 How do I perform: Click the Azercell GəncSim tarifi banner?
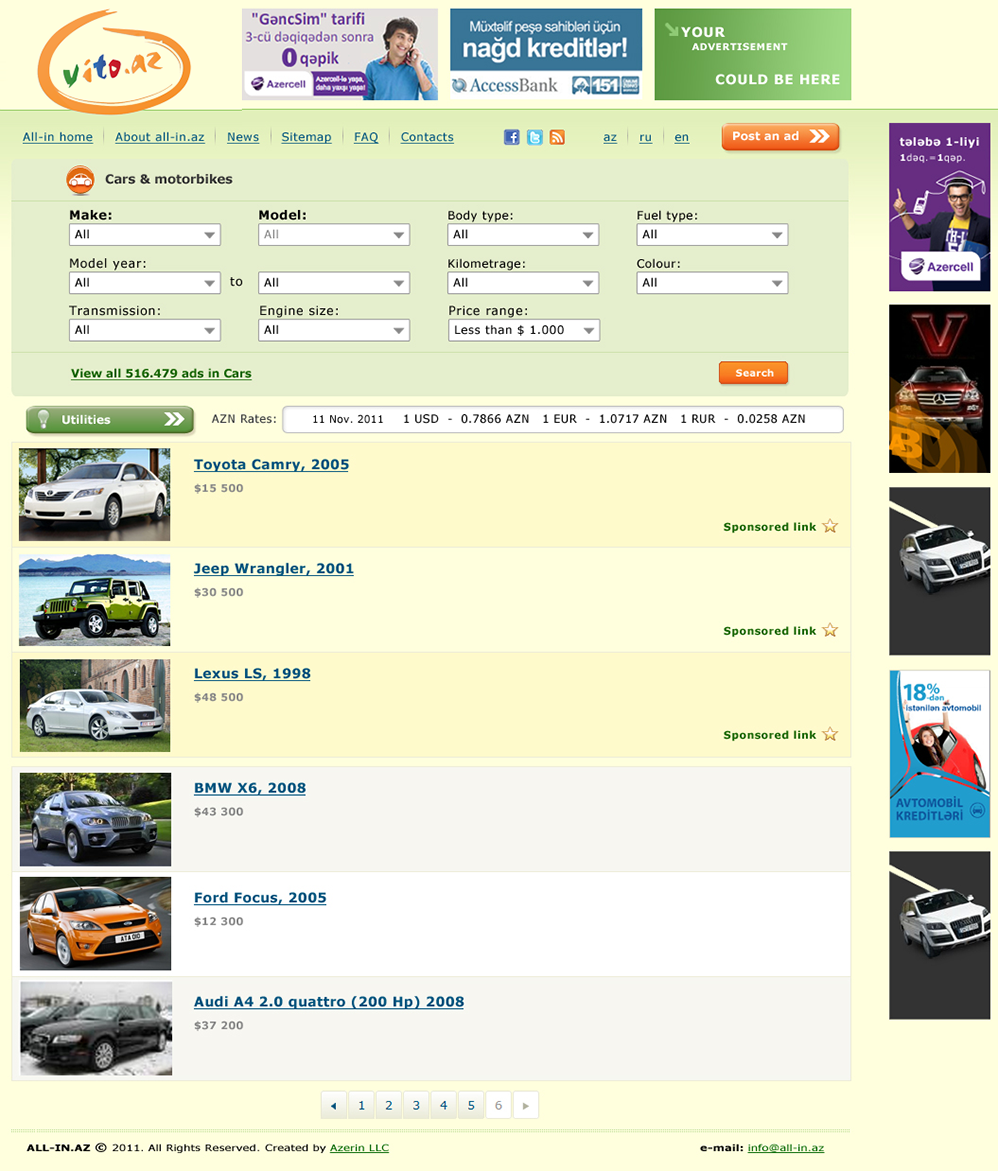pos(340,55)
